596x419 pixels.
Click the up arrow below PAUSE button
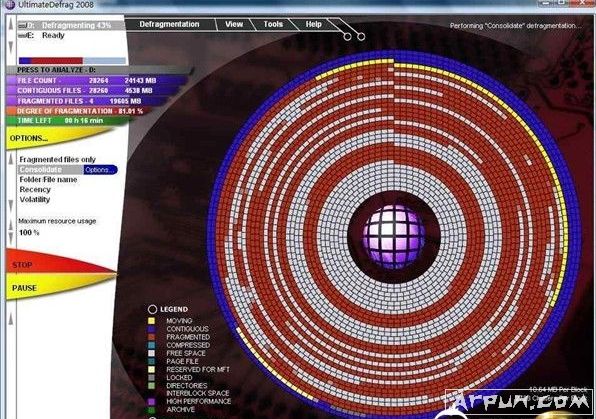[x=11, y=319]
